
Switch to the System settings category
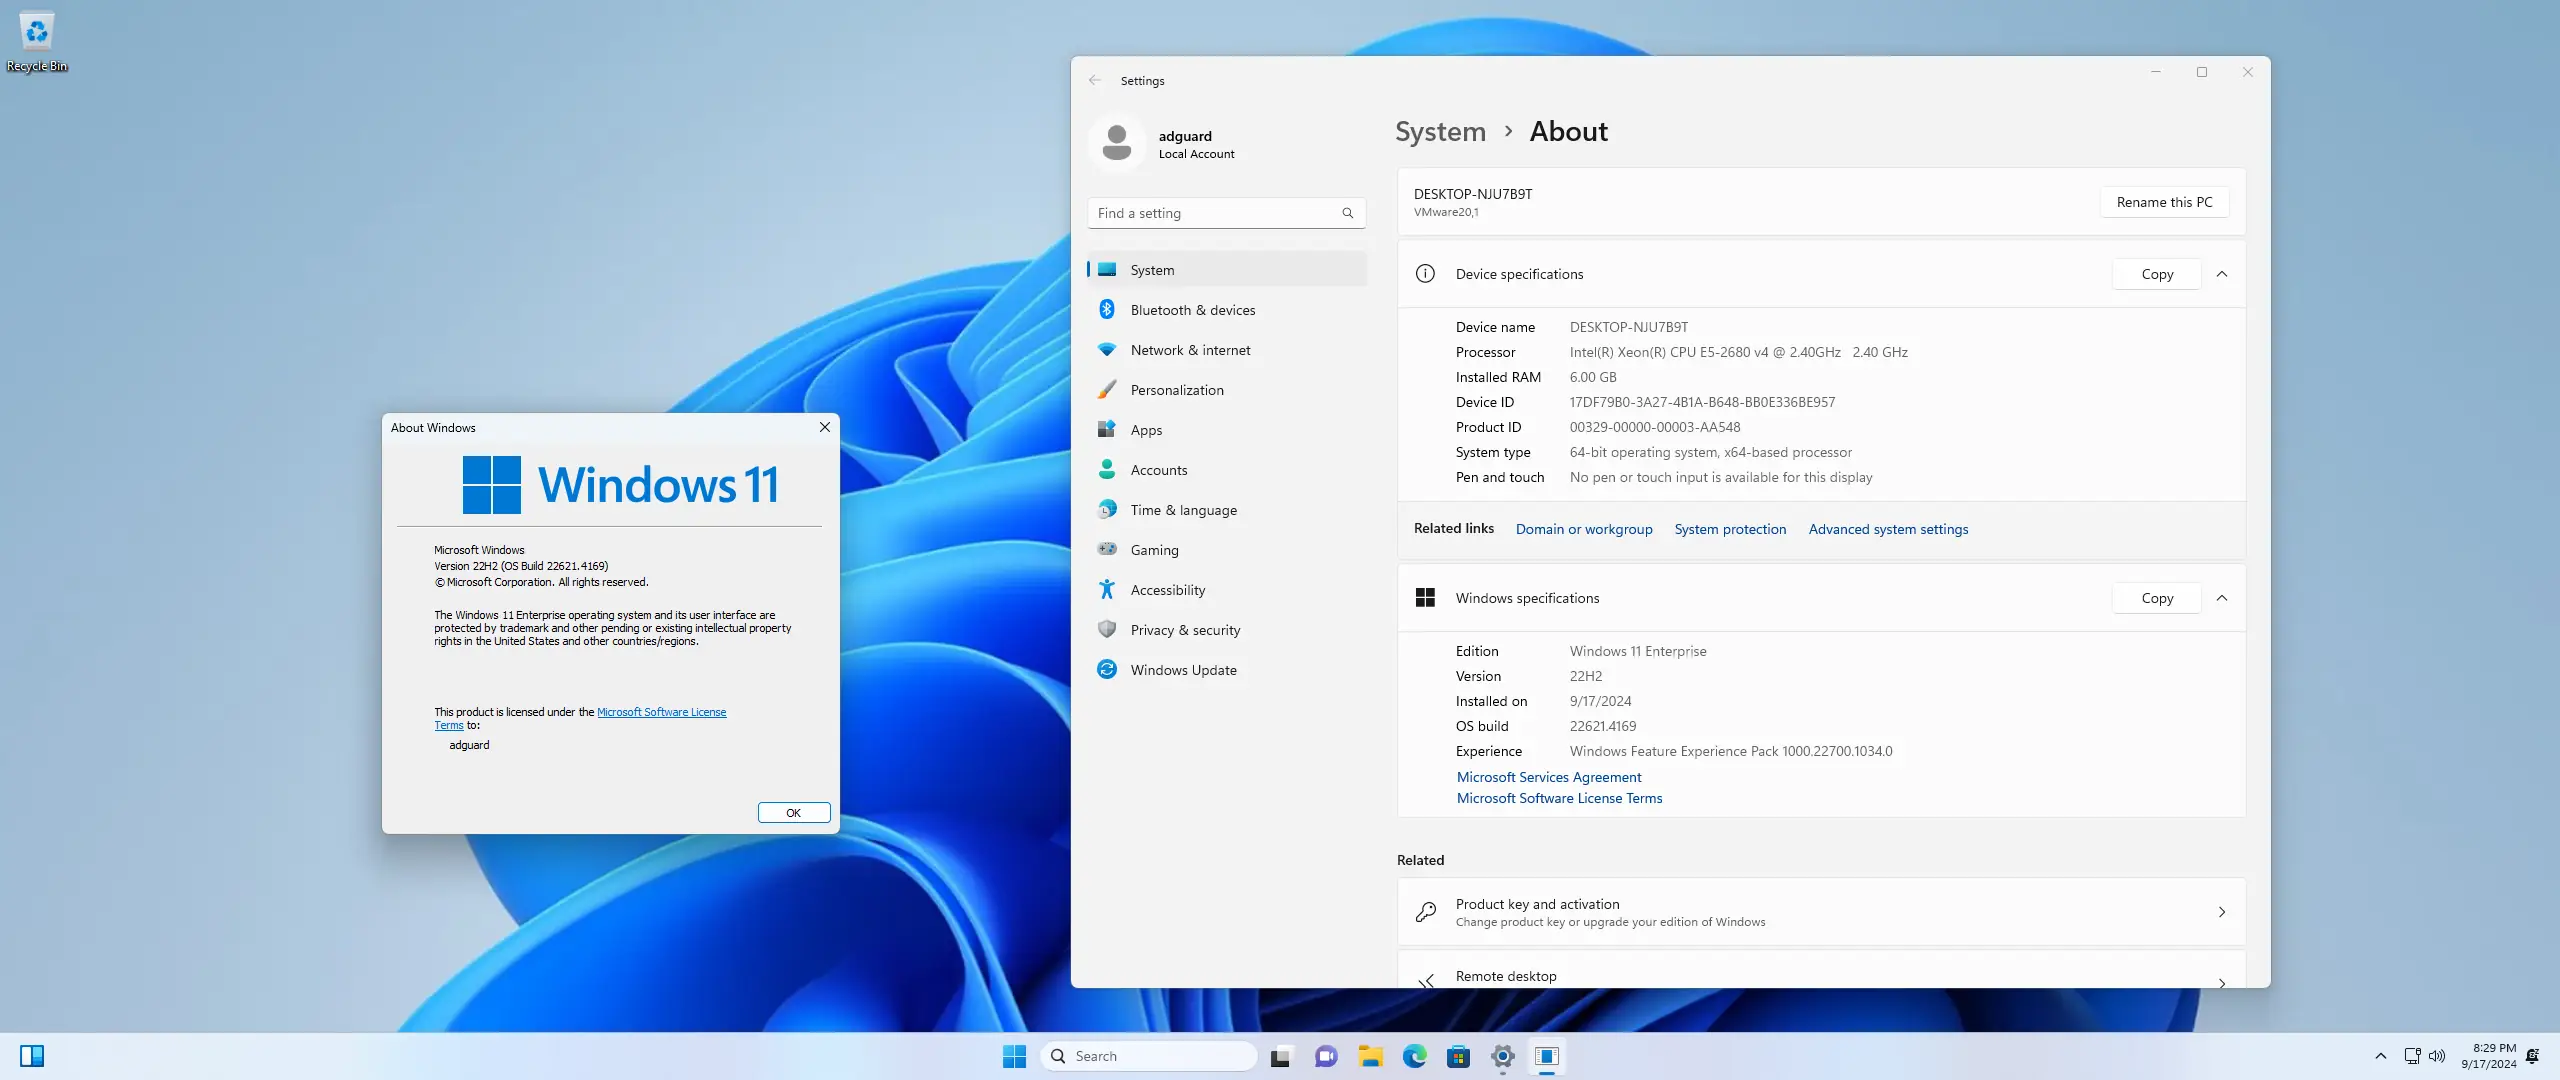(x=1152, y=269)
